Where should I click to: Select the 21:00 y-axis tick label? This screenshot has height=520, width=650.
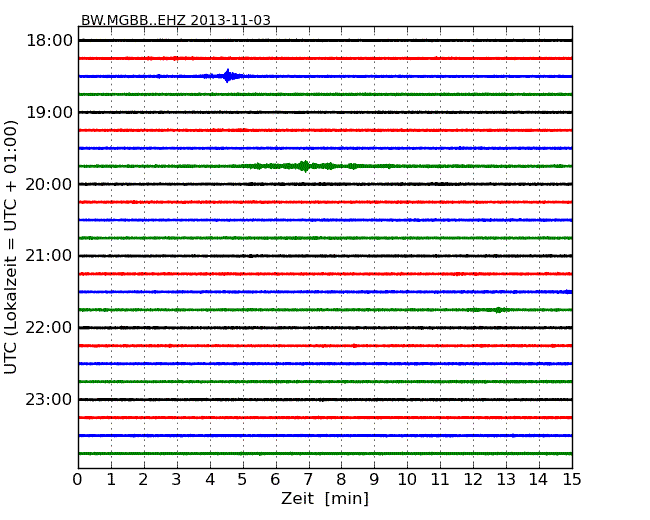click(x=49, y=256)
